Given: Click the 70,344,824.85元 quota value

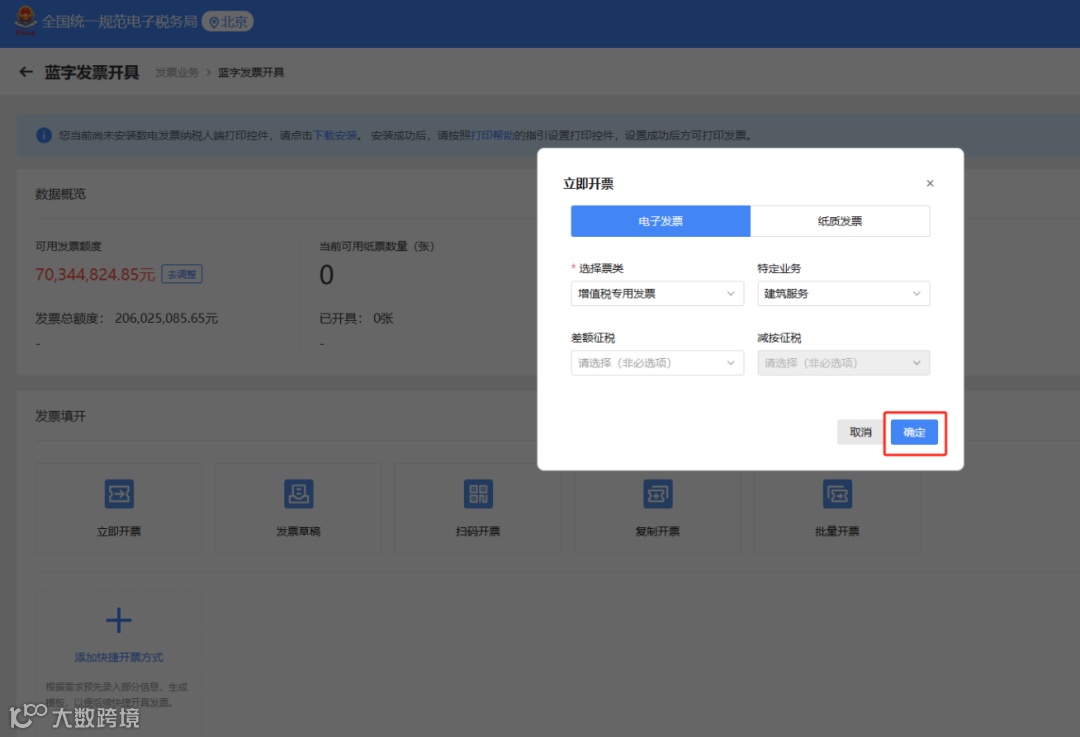Looking at the screenshot, I should click(x=95, y=274).
